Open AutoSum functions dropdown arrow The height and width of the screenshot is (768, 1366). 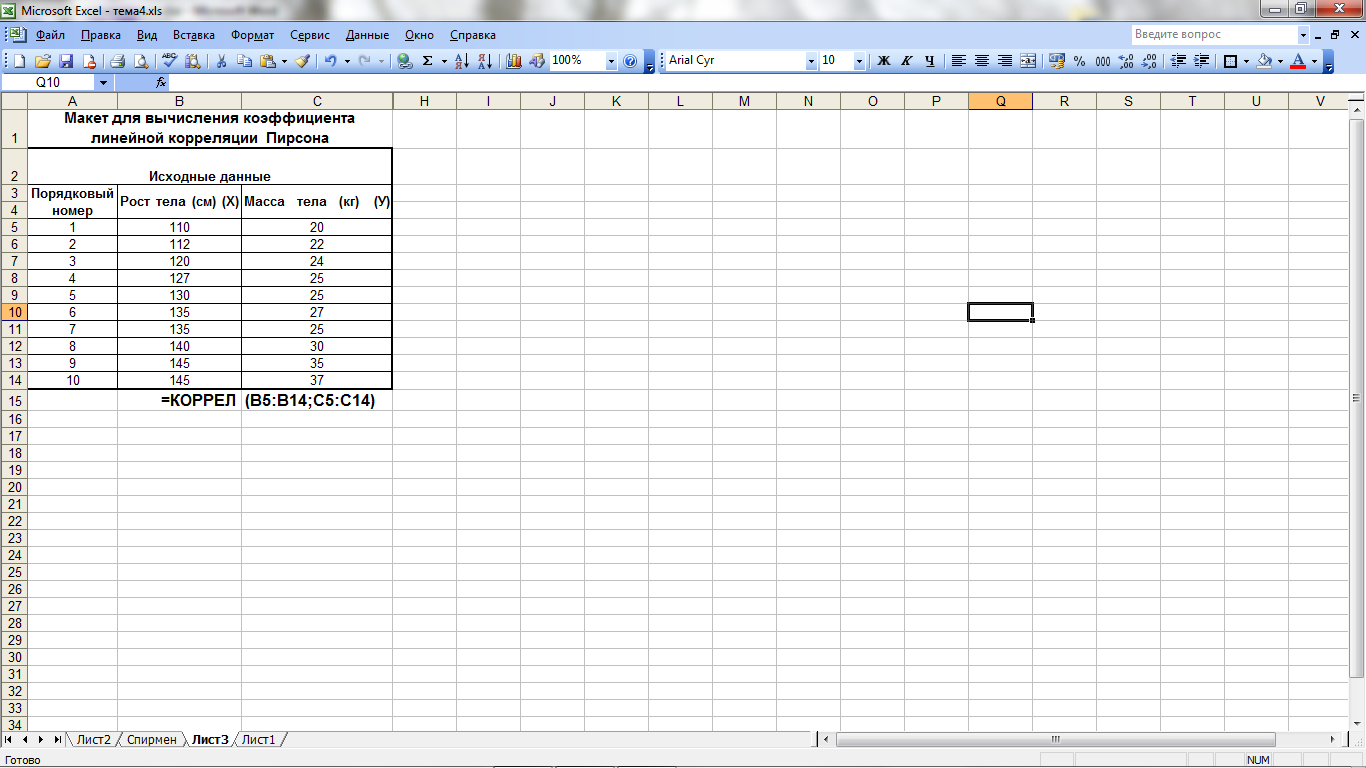pyautogui.click(x=444, y=61)
